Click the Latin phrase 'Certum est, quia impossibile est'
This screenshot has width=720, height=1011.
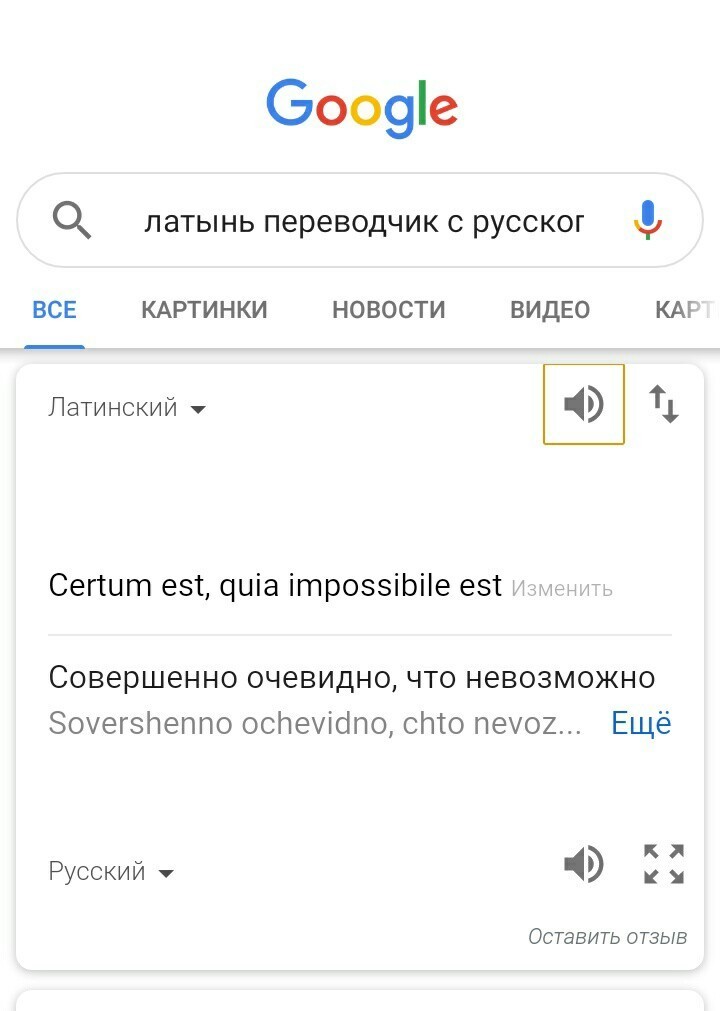tap(275, 585)
